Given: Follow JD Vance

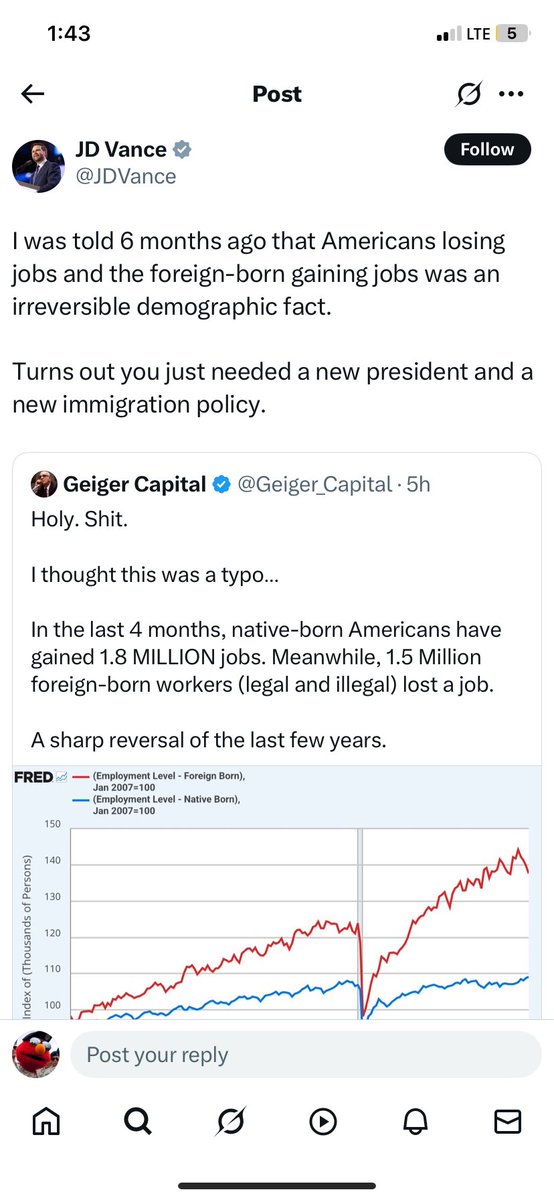Looking at the screenshot, I should (x=487, y=150).
